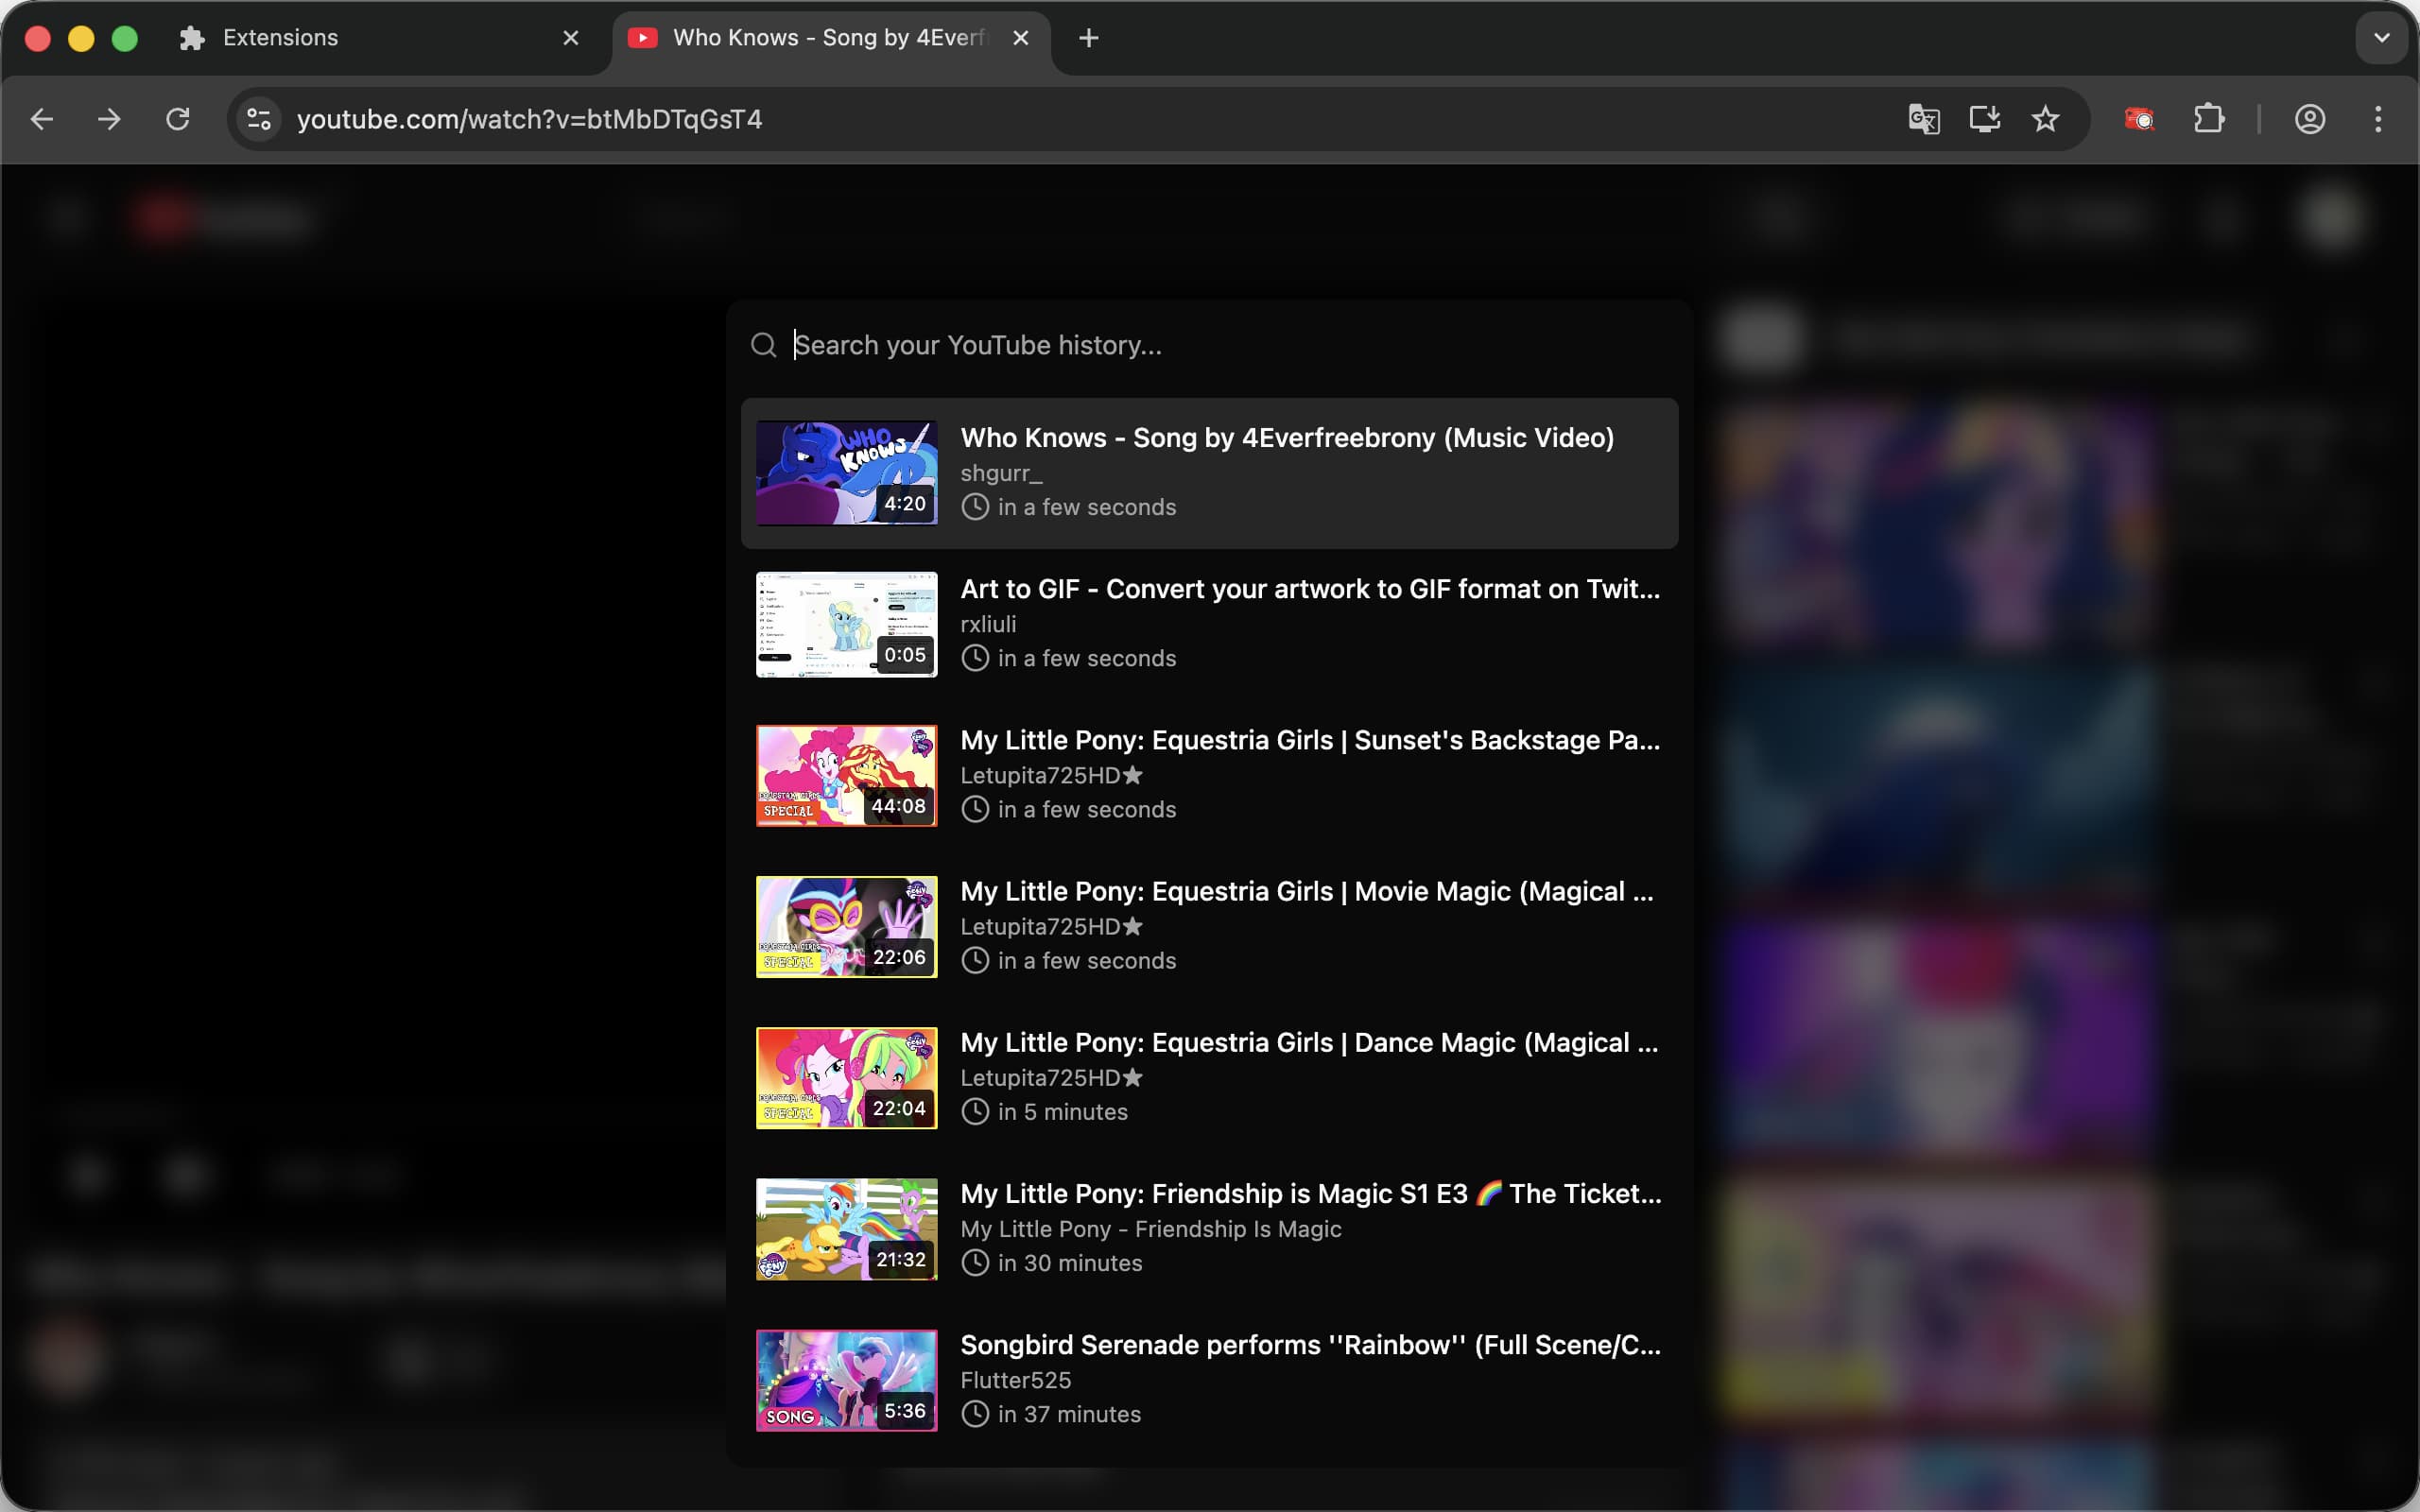2420x1512 pixels.
Task: Click the 5:36 Songbird Serenade thumbnail
Action: point(847,1380)
